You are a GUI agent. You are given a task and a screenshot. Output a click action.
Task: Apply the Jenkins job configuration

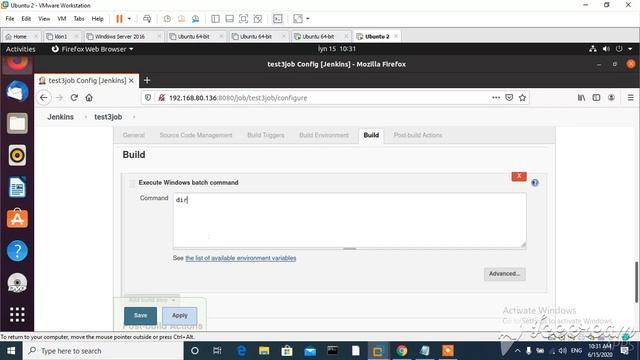180,316
